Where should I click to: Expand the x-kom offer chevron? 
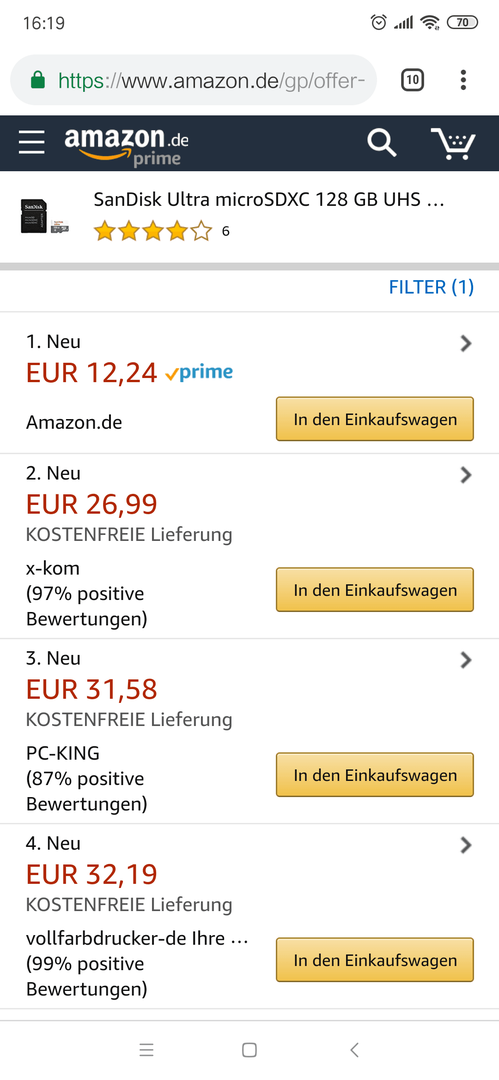point(467,475)
